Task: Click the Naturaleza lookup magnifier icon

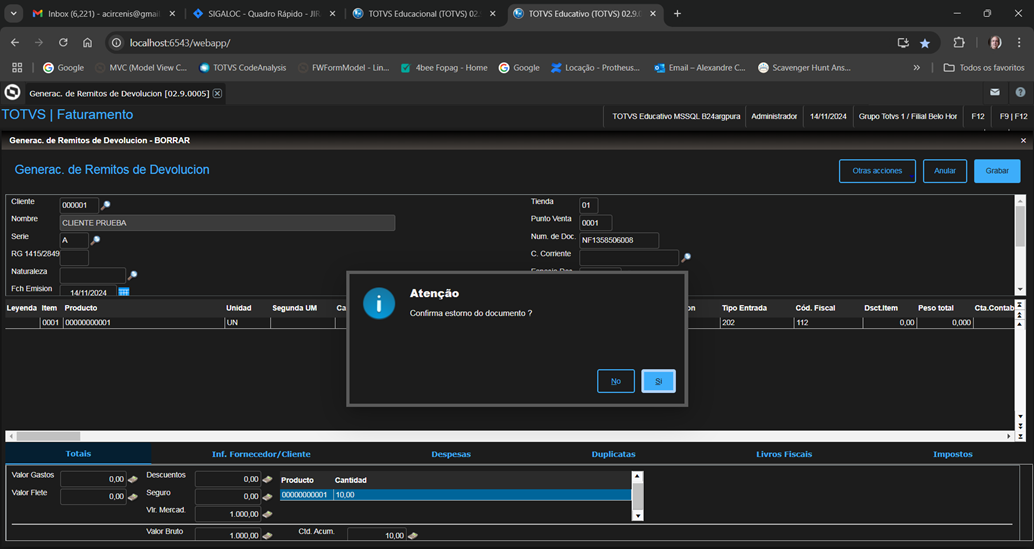Action: [x=132, y=275]
